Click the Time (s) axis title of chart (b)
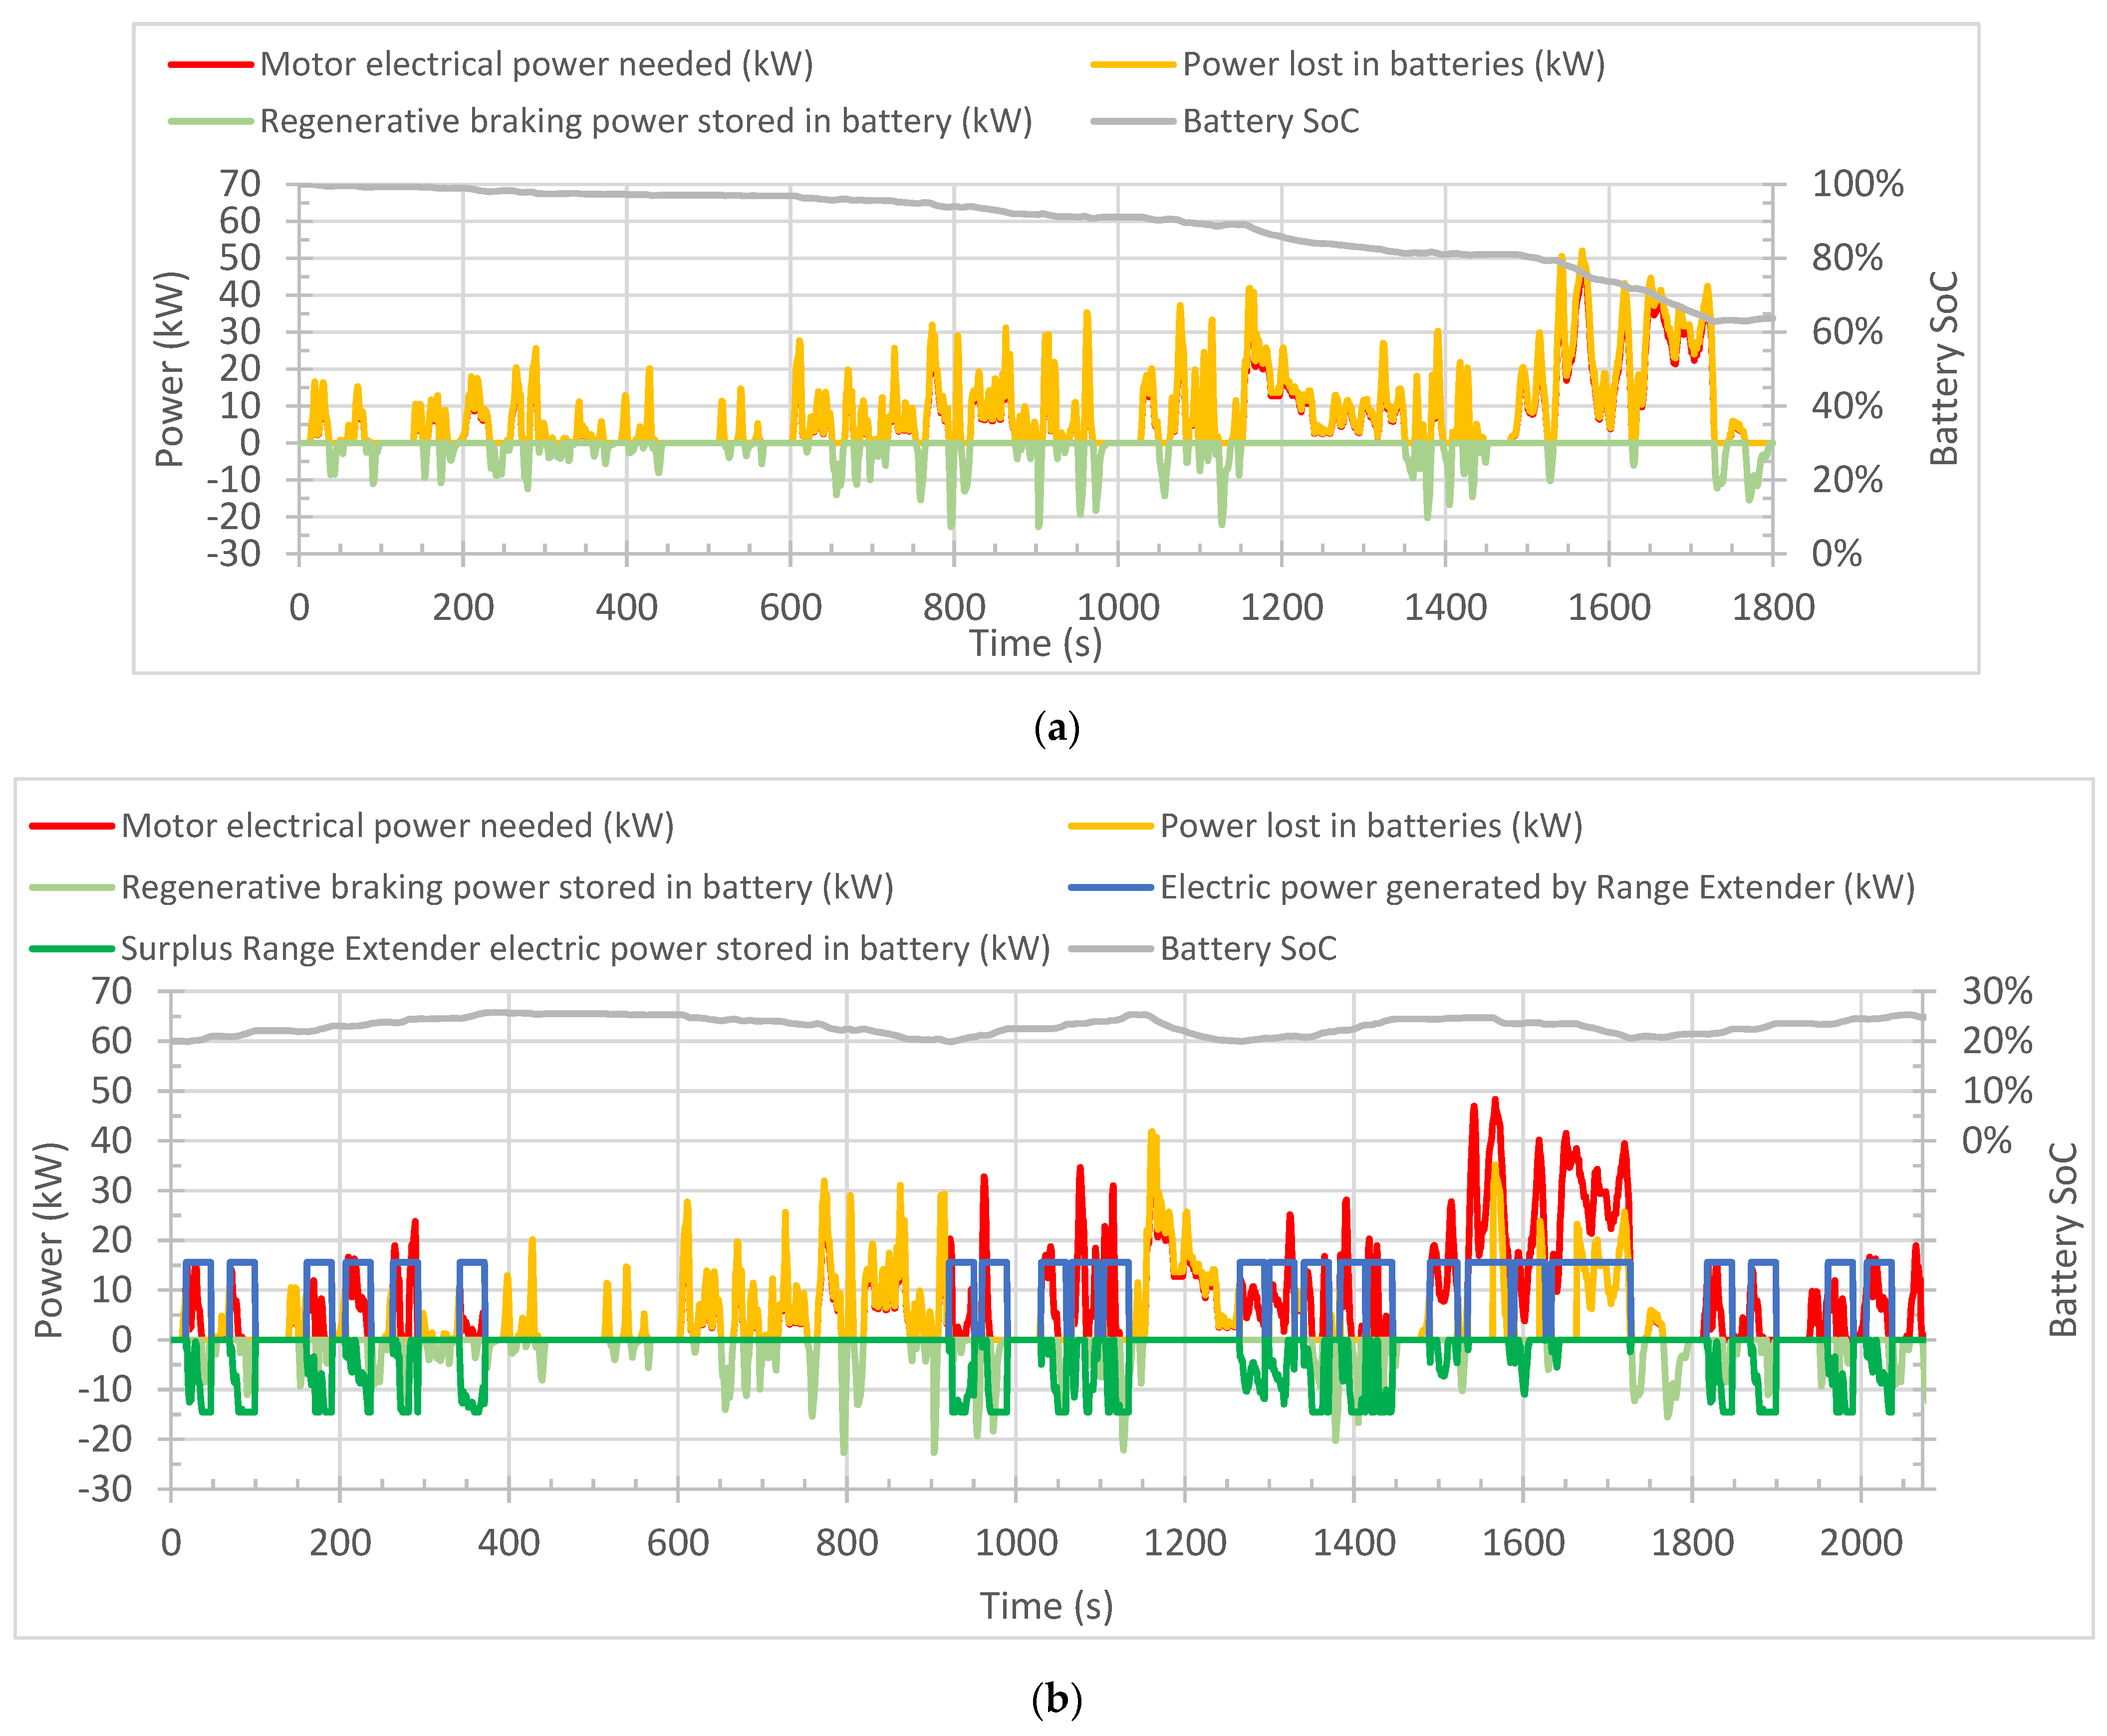The image size is (2107, 1736). (x=1046, y=1606)
